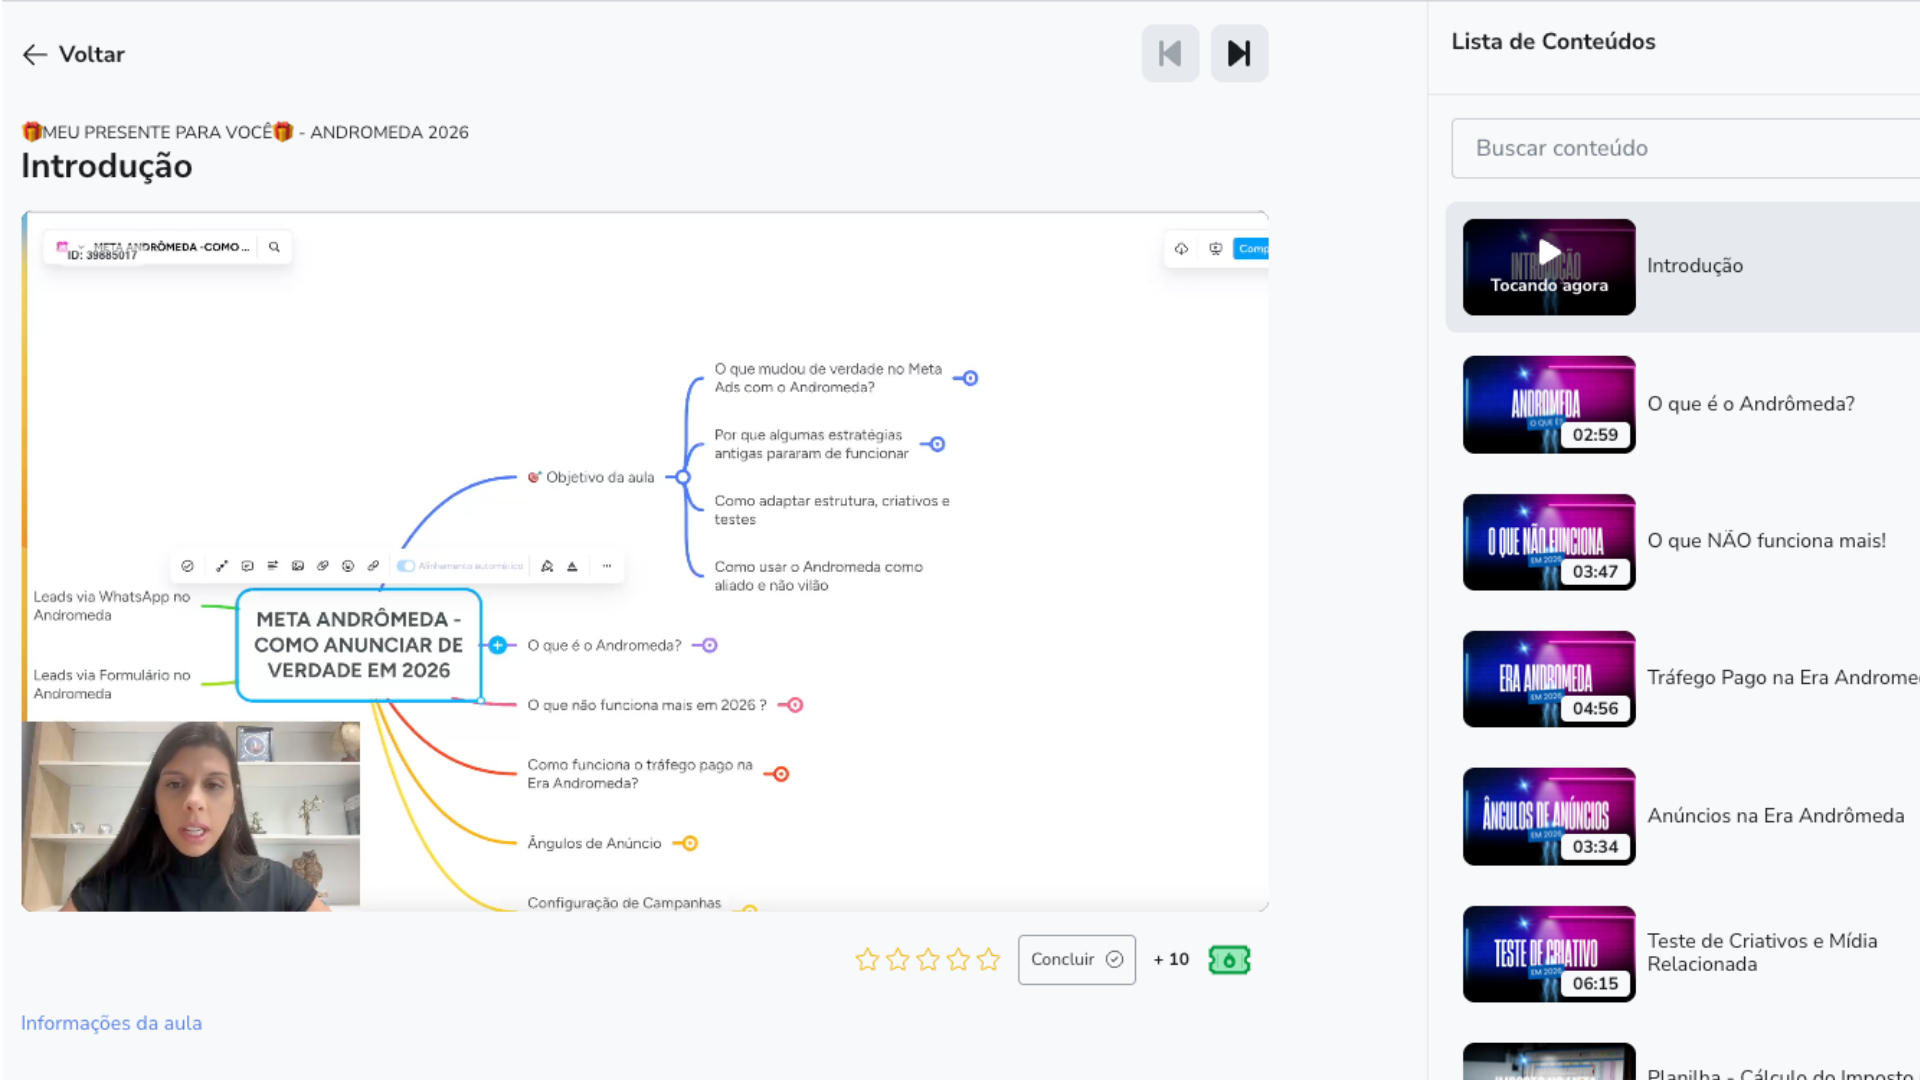Toggle the Alinhamento automático switch

[x=406, y=566]
